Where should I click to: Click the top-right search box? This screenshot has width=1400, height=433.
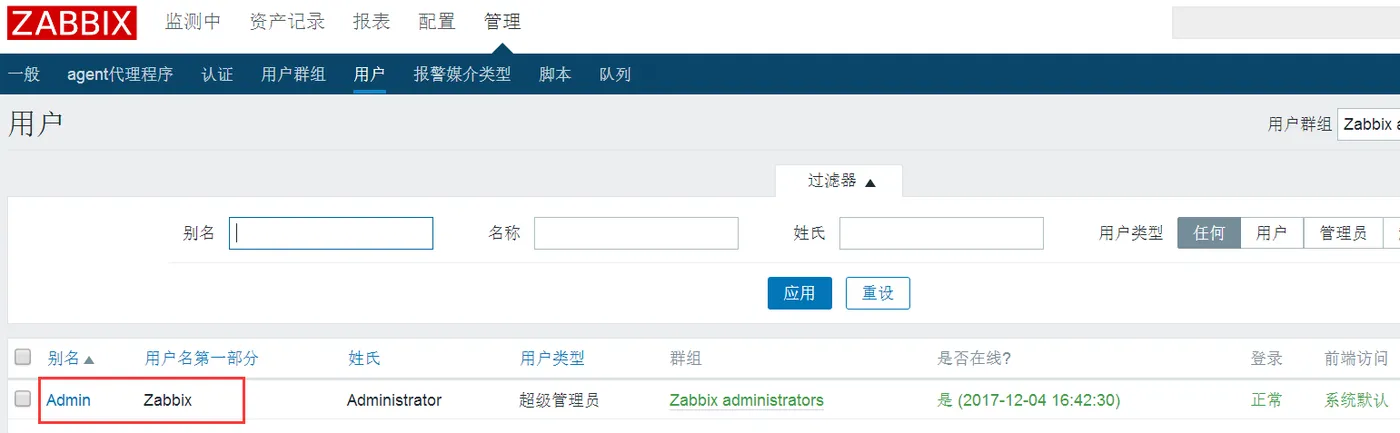(x=1285, y=22)
